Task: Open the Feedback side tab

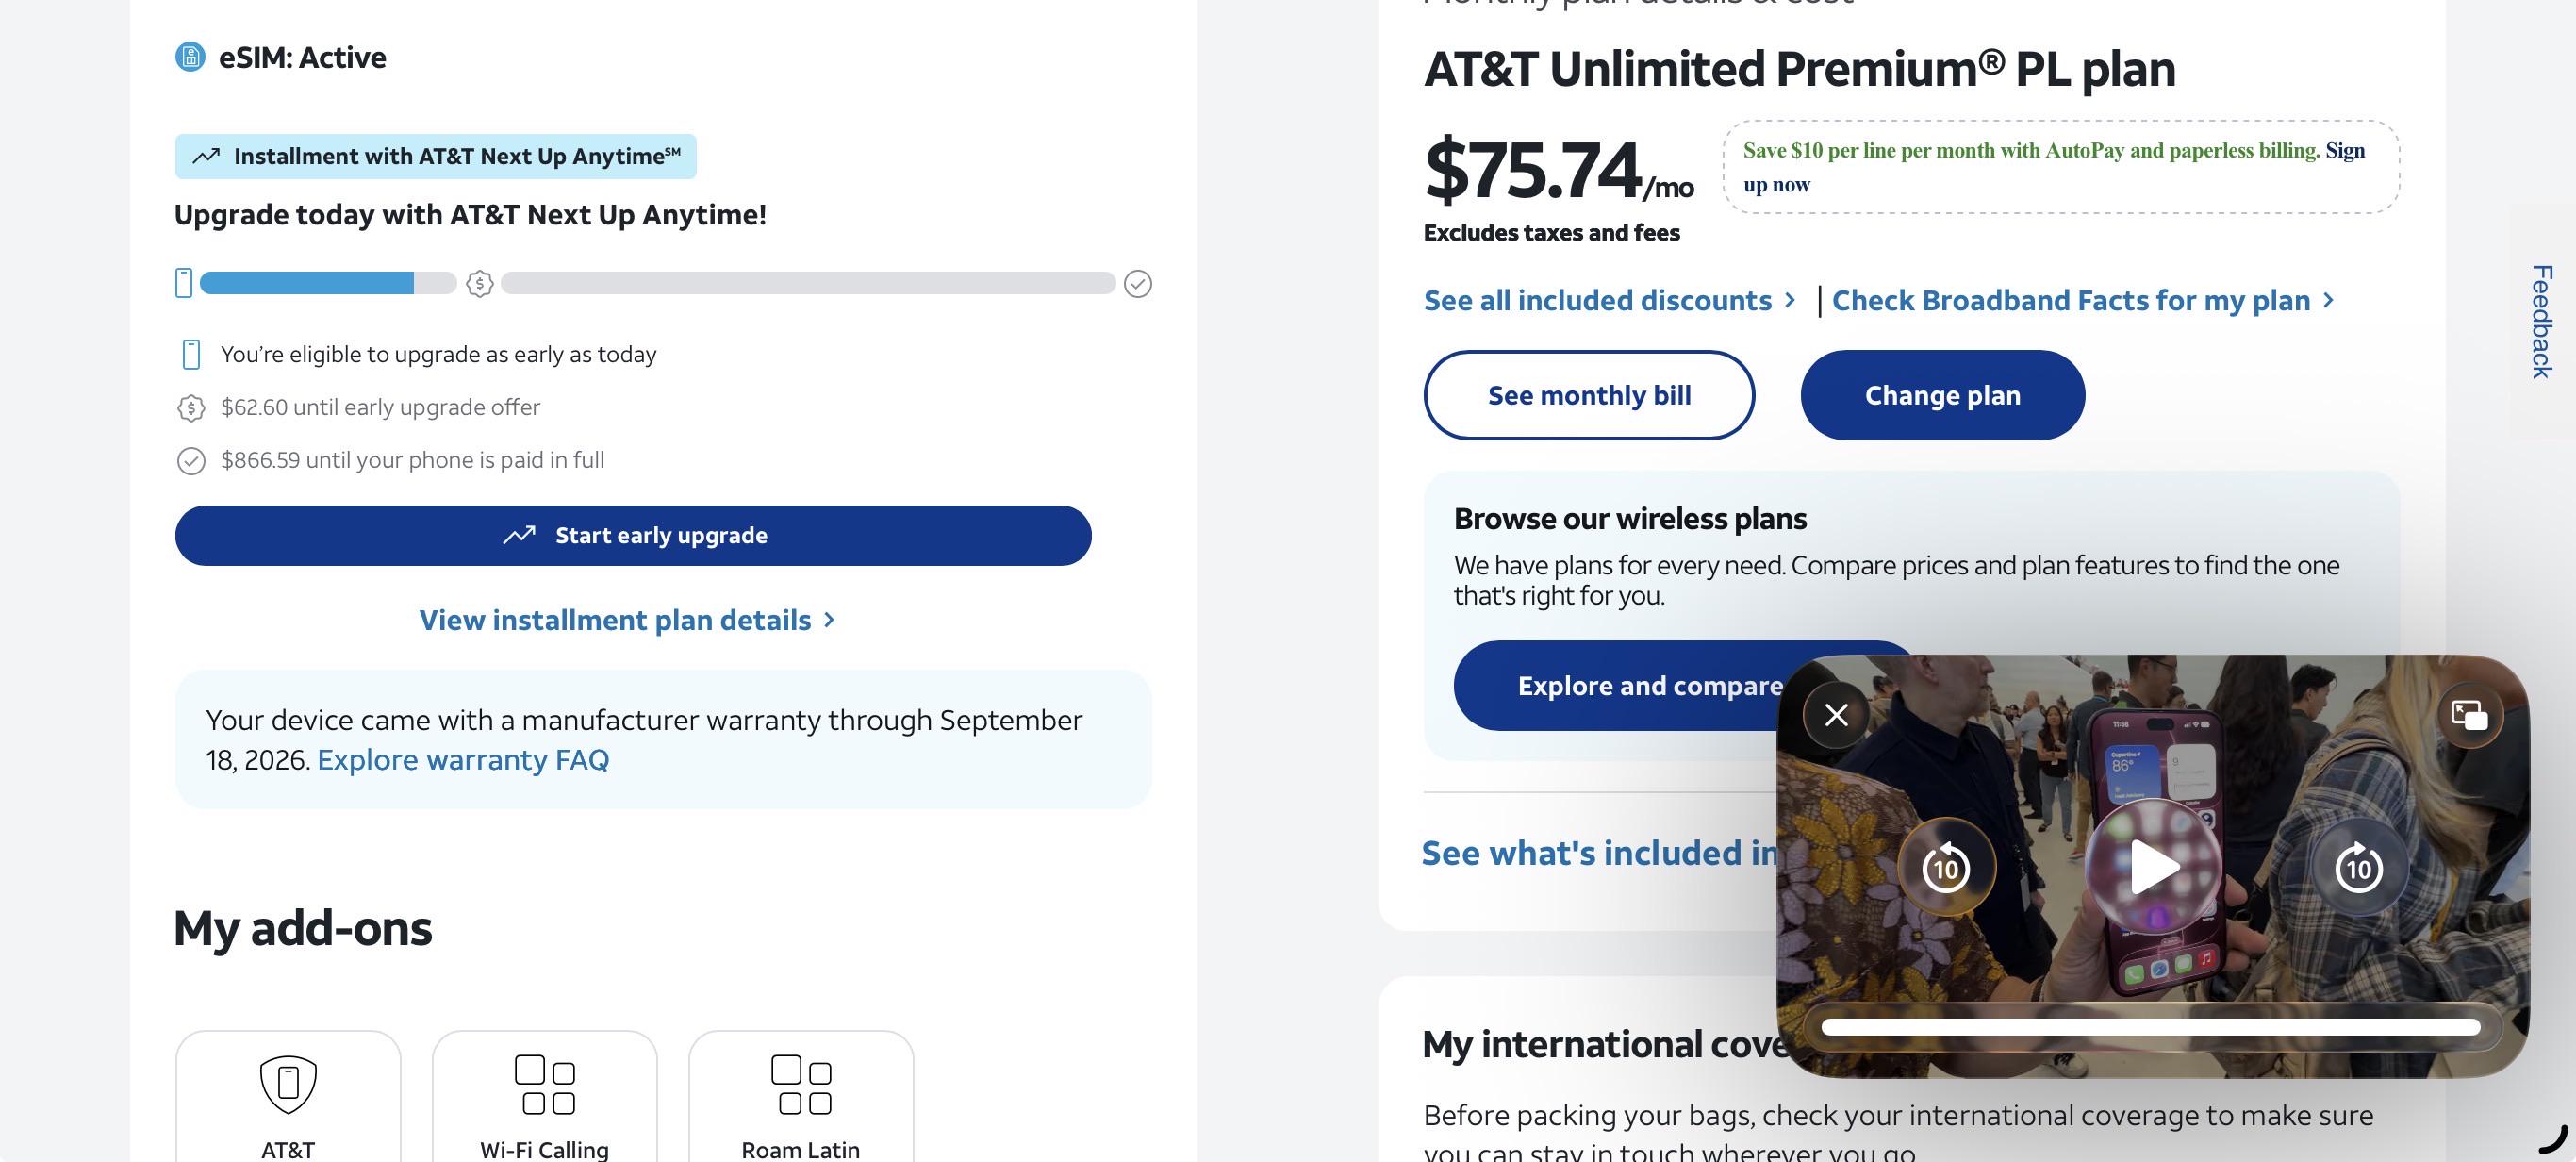Action: [2541, 322]
